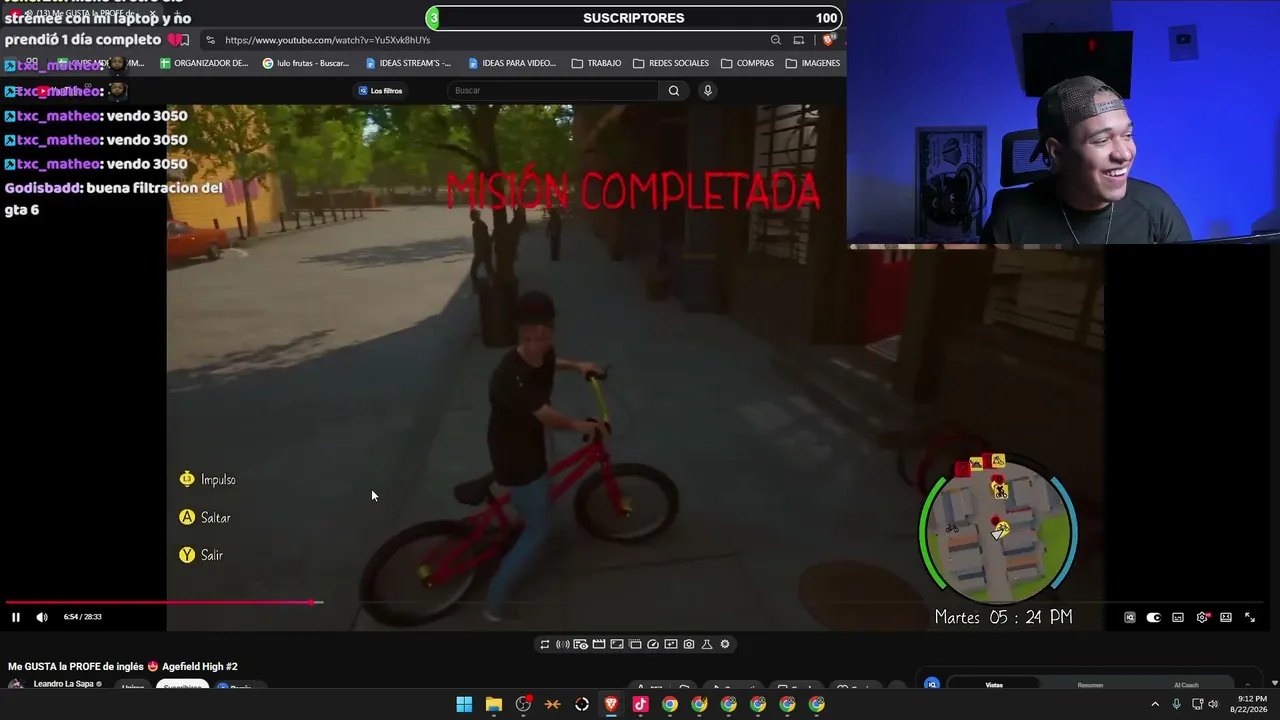Click the SUSCRIPTORES goal bar overlay

click(634, 18)
